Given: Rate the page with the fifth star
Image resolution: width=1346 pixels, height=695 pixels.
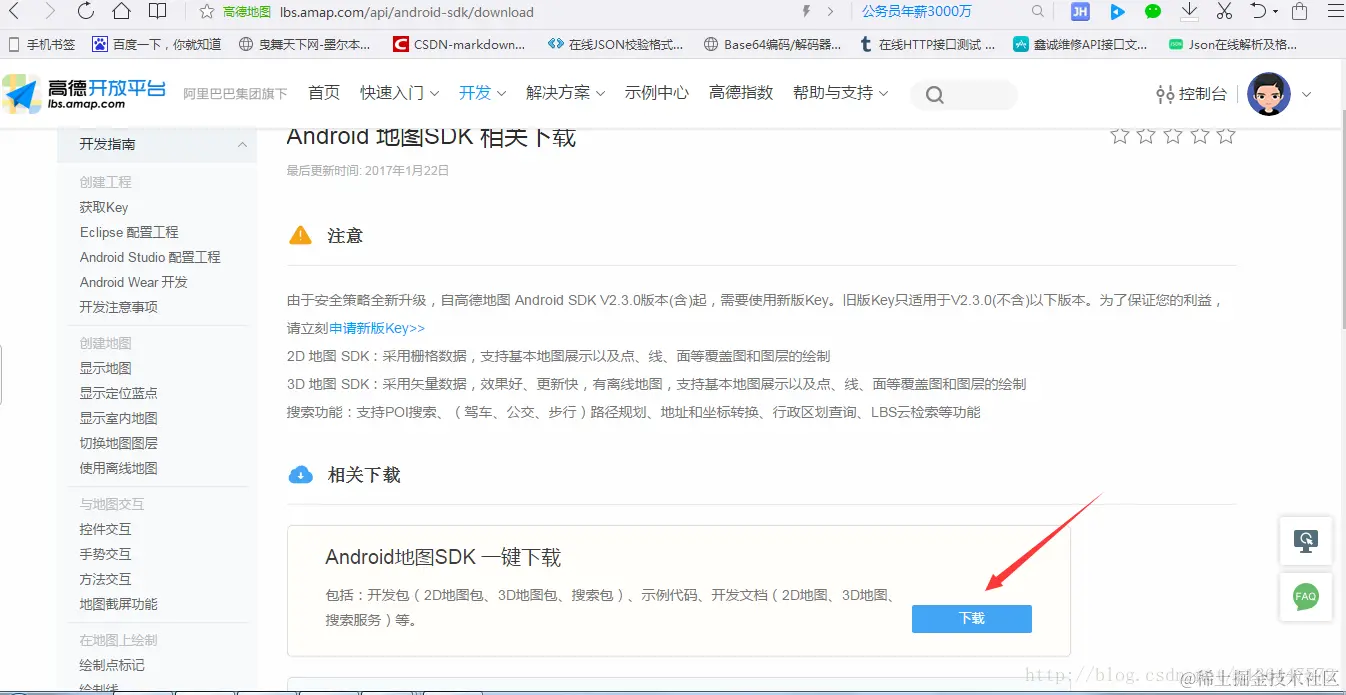Looking at the screenshot, I should [x=1226, y=135].
